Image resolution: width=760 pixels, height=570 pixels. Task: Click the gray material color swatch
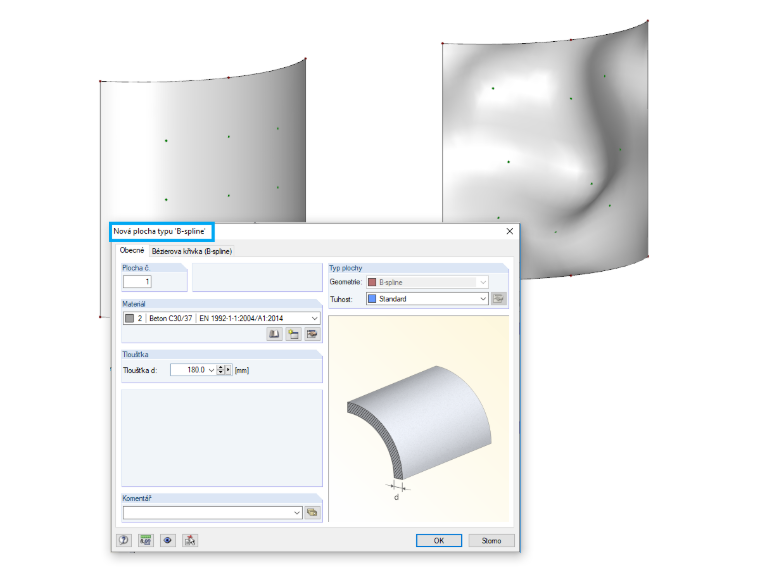(x=129, y=318)
